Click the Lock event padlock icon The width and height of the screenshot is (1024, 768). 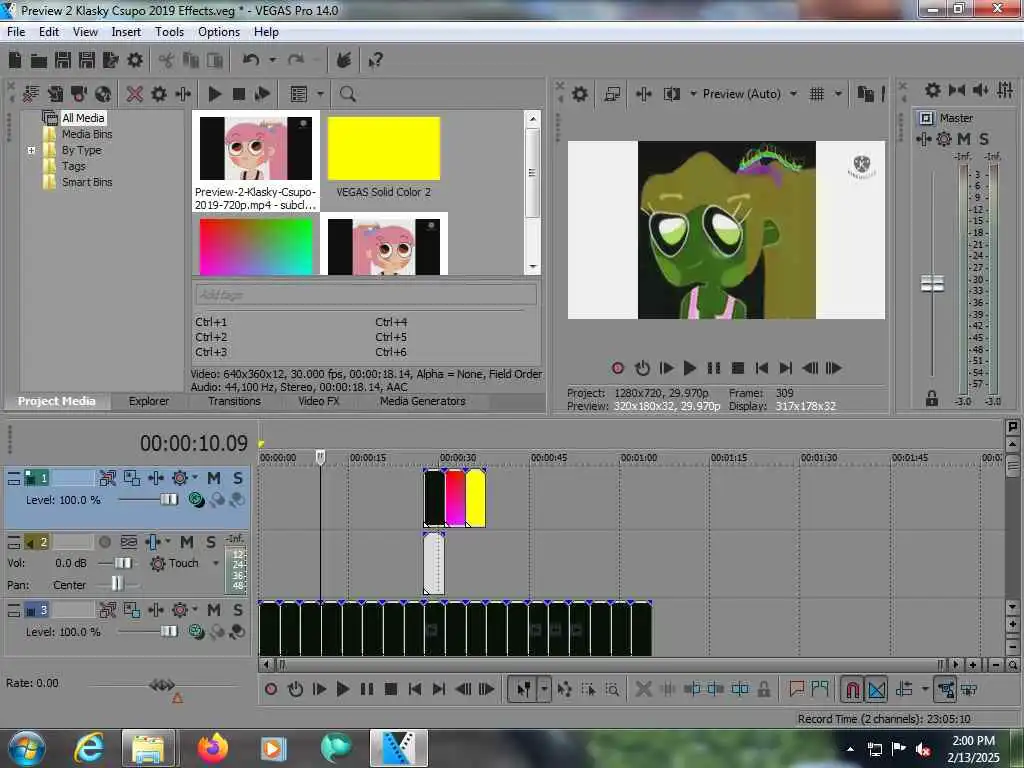pyautogui.click(x=763, y=689)
